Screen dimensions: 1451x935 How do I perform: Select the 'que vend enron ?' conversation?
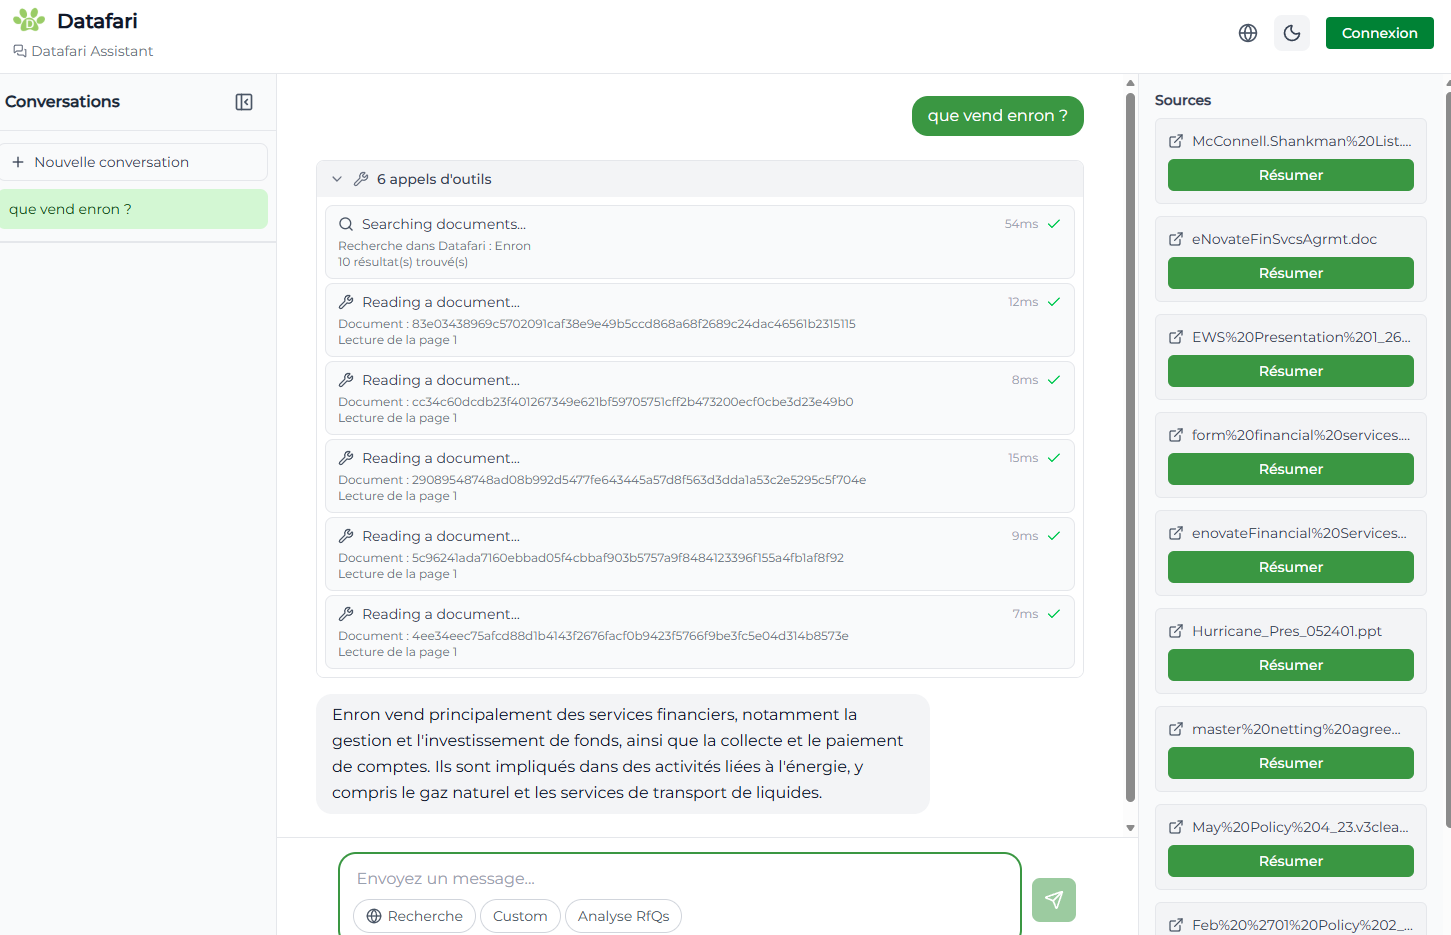pos(134,209)
